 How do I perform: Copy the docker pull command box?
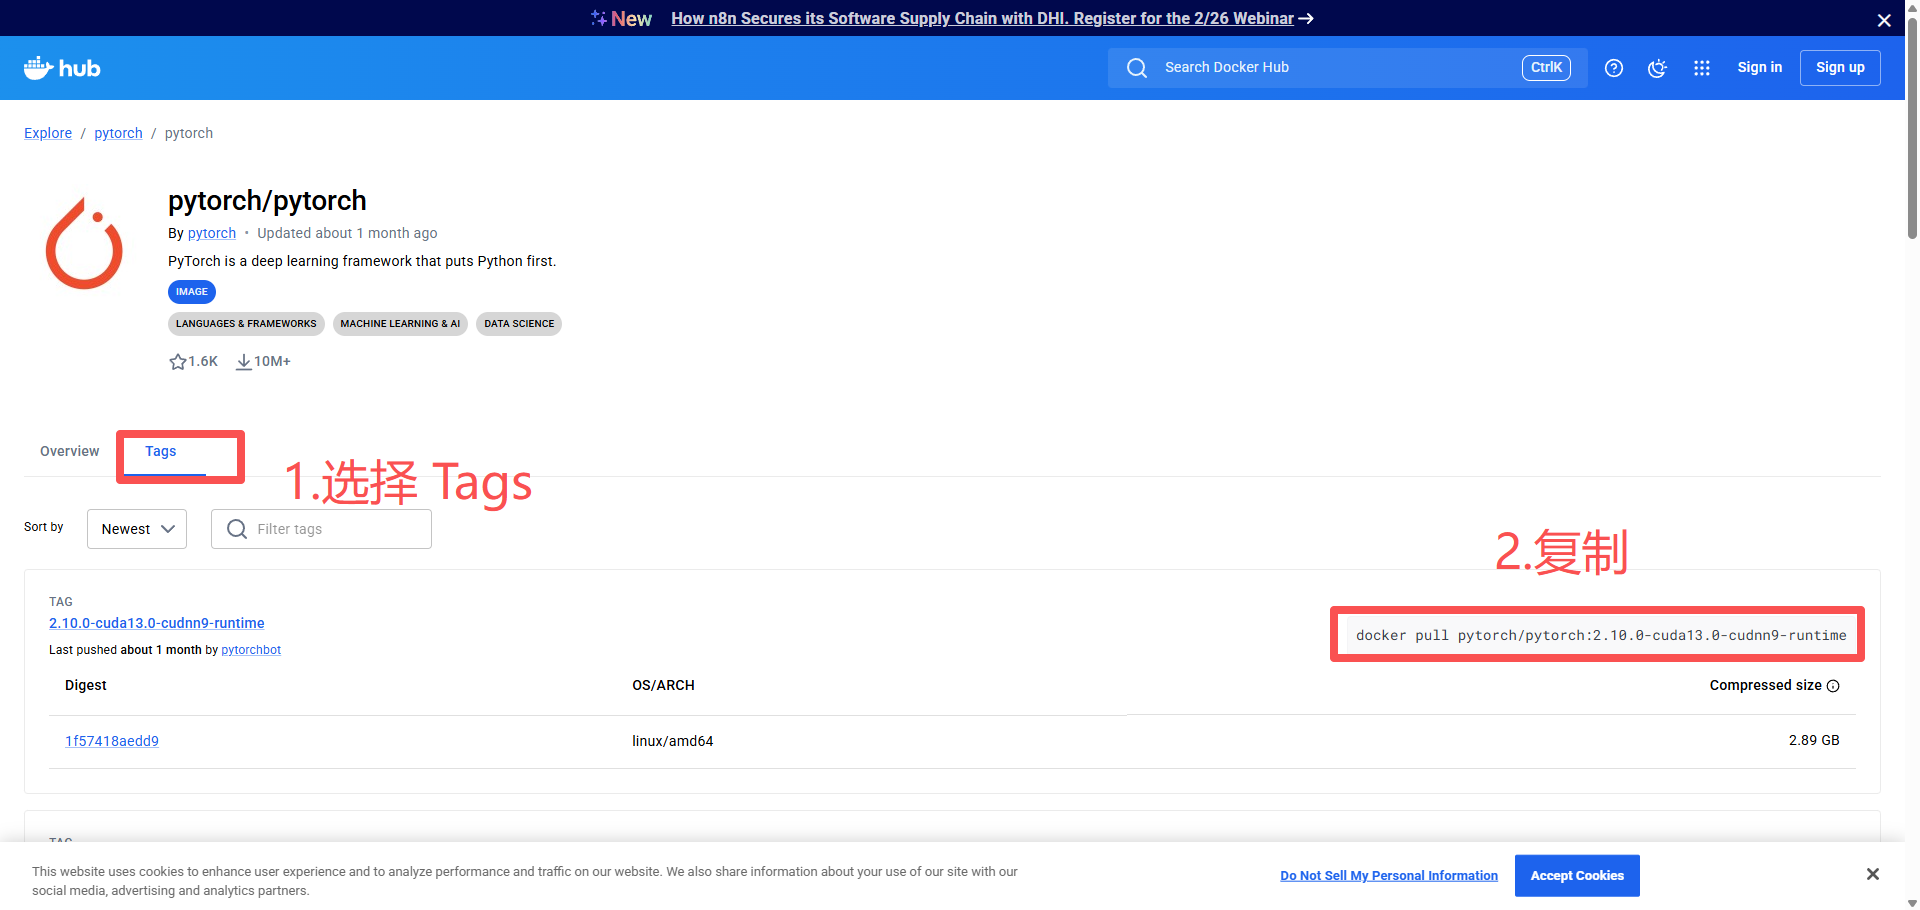(1600, 635)
